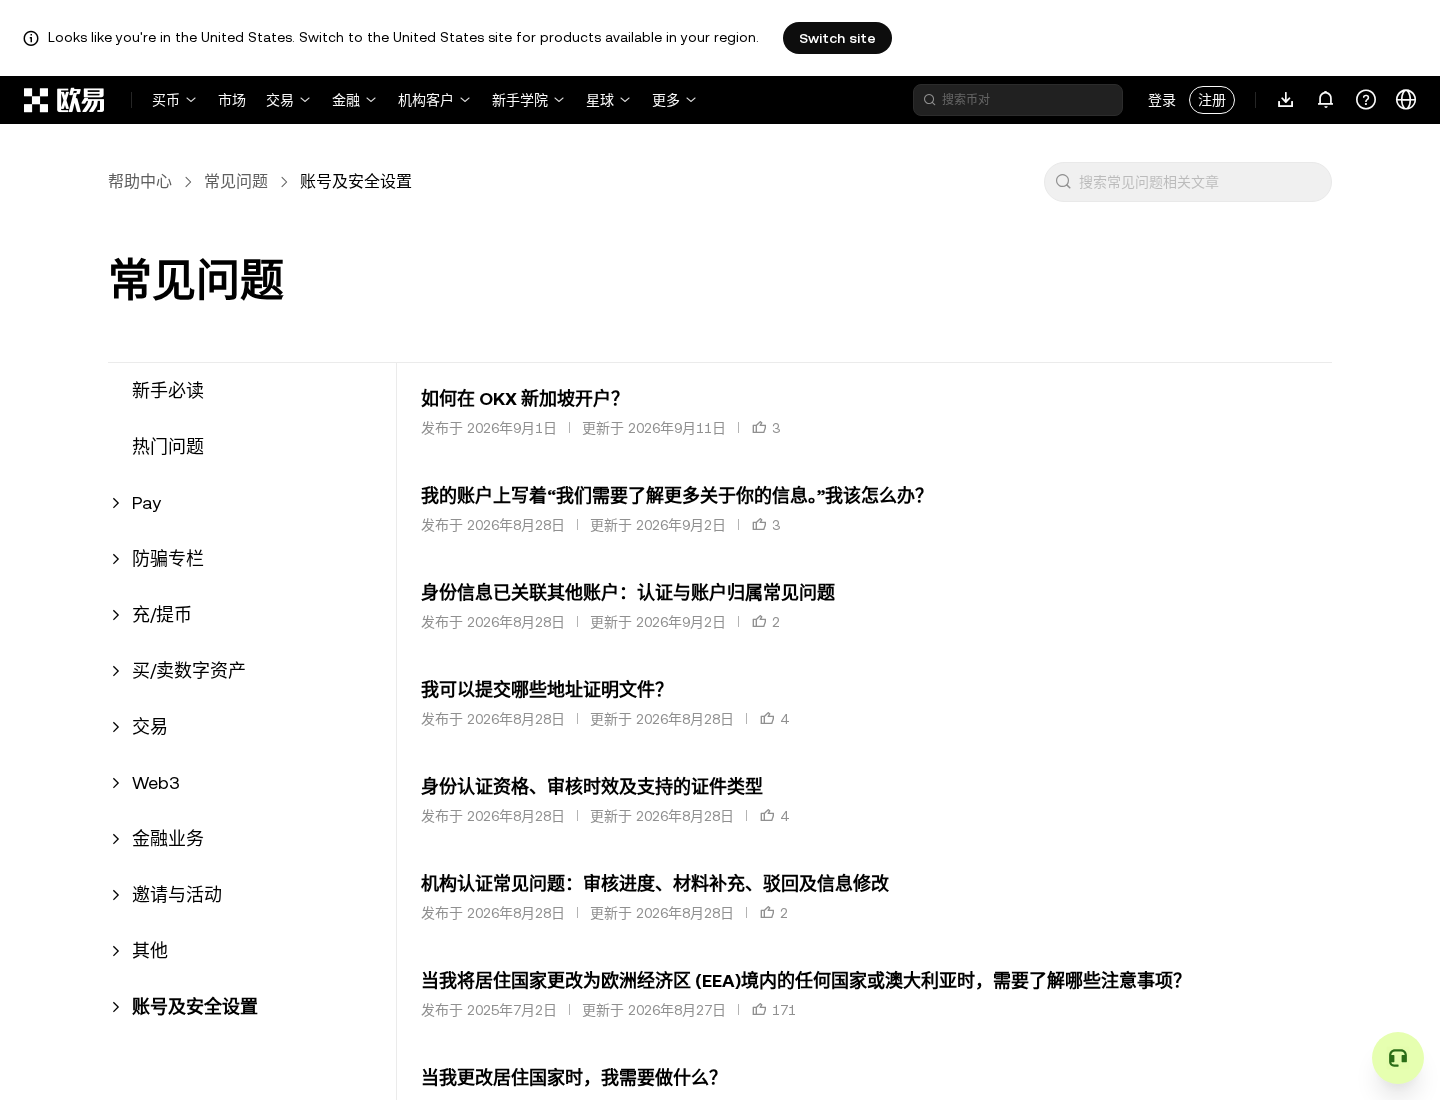
Task: Expand the 买币 menu
Action: 174,100
